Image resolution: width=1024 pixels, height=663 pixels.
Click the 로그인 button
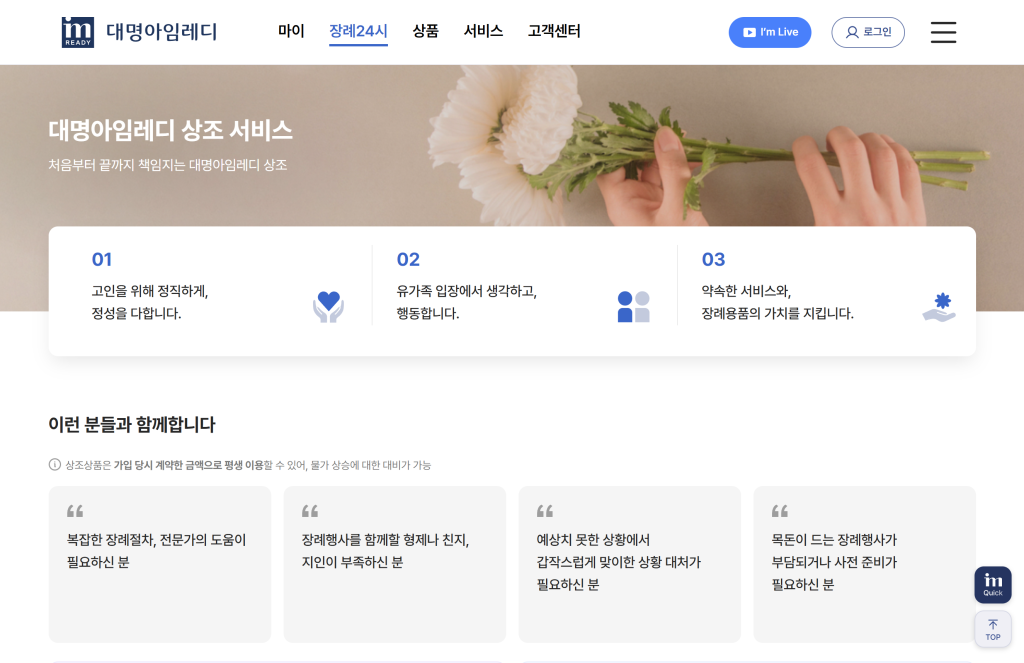coord(867,32)
